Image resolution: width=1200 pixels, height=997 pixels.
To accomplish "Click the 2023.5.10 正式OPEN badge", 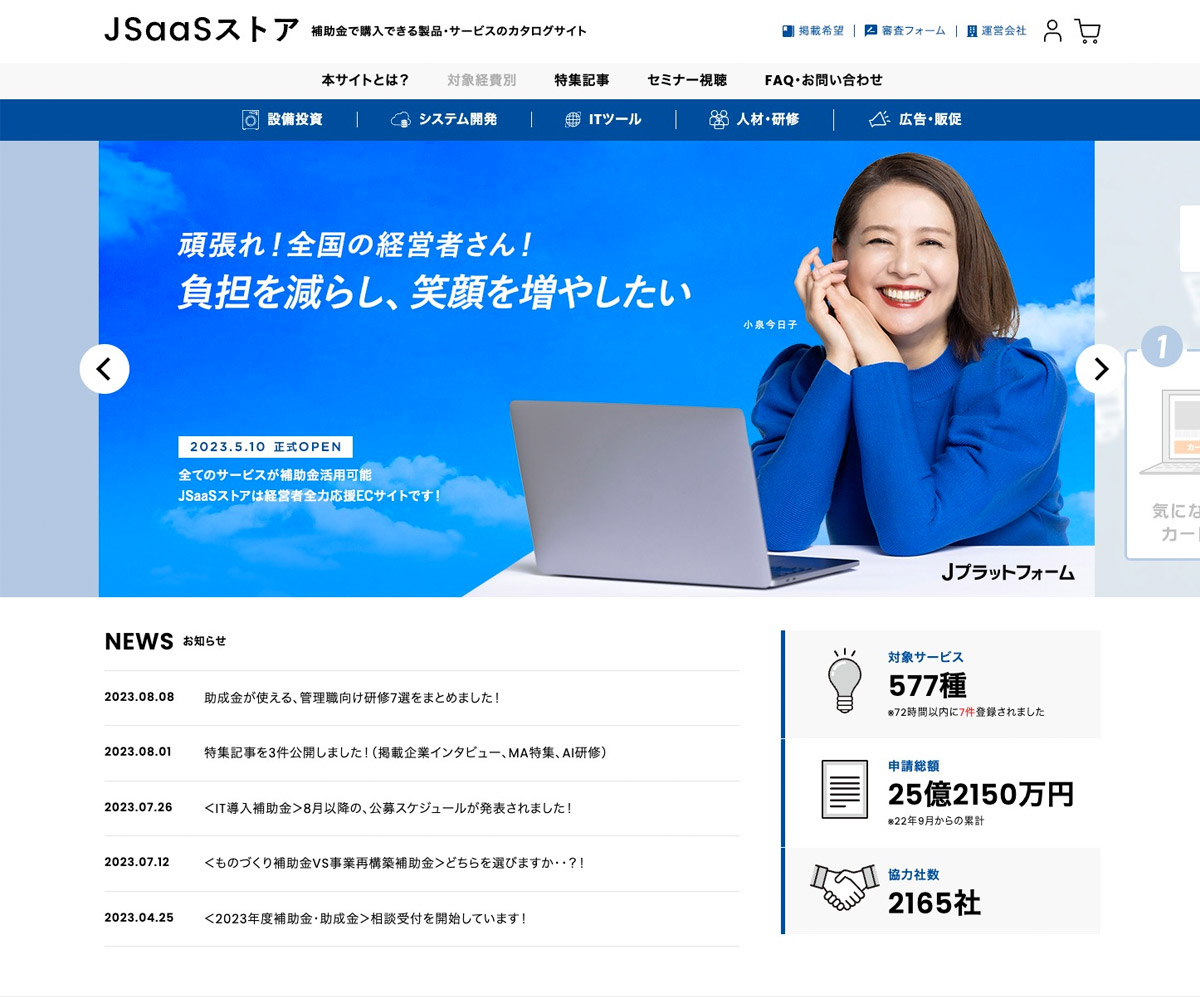I will (265, 447).
